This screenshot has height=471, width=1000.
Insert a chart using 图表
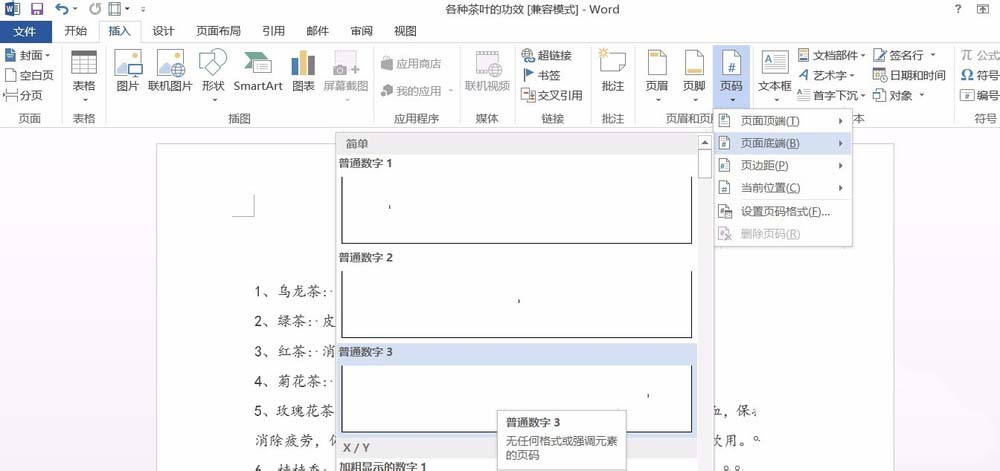(x=303, y=71)
